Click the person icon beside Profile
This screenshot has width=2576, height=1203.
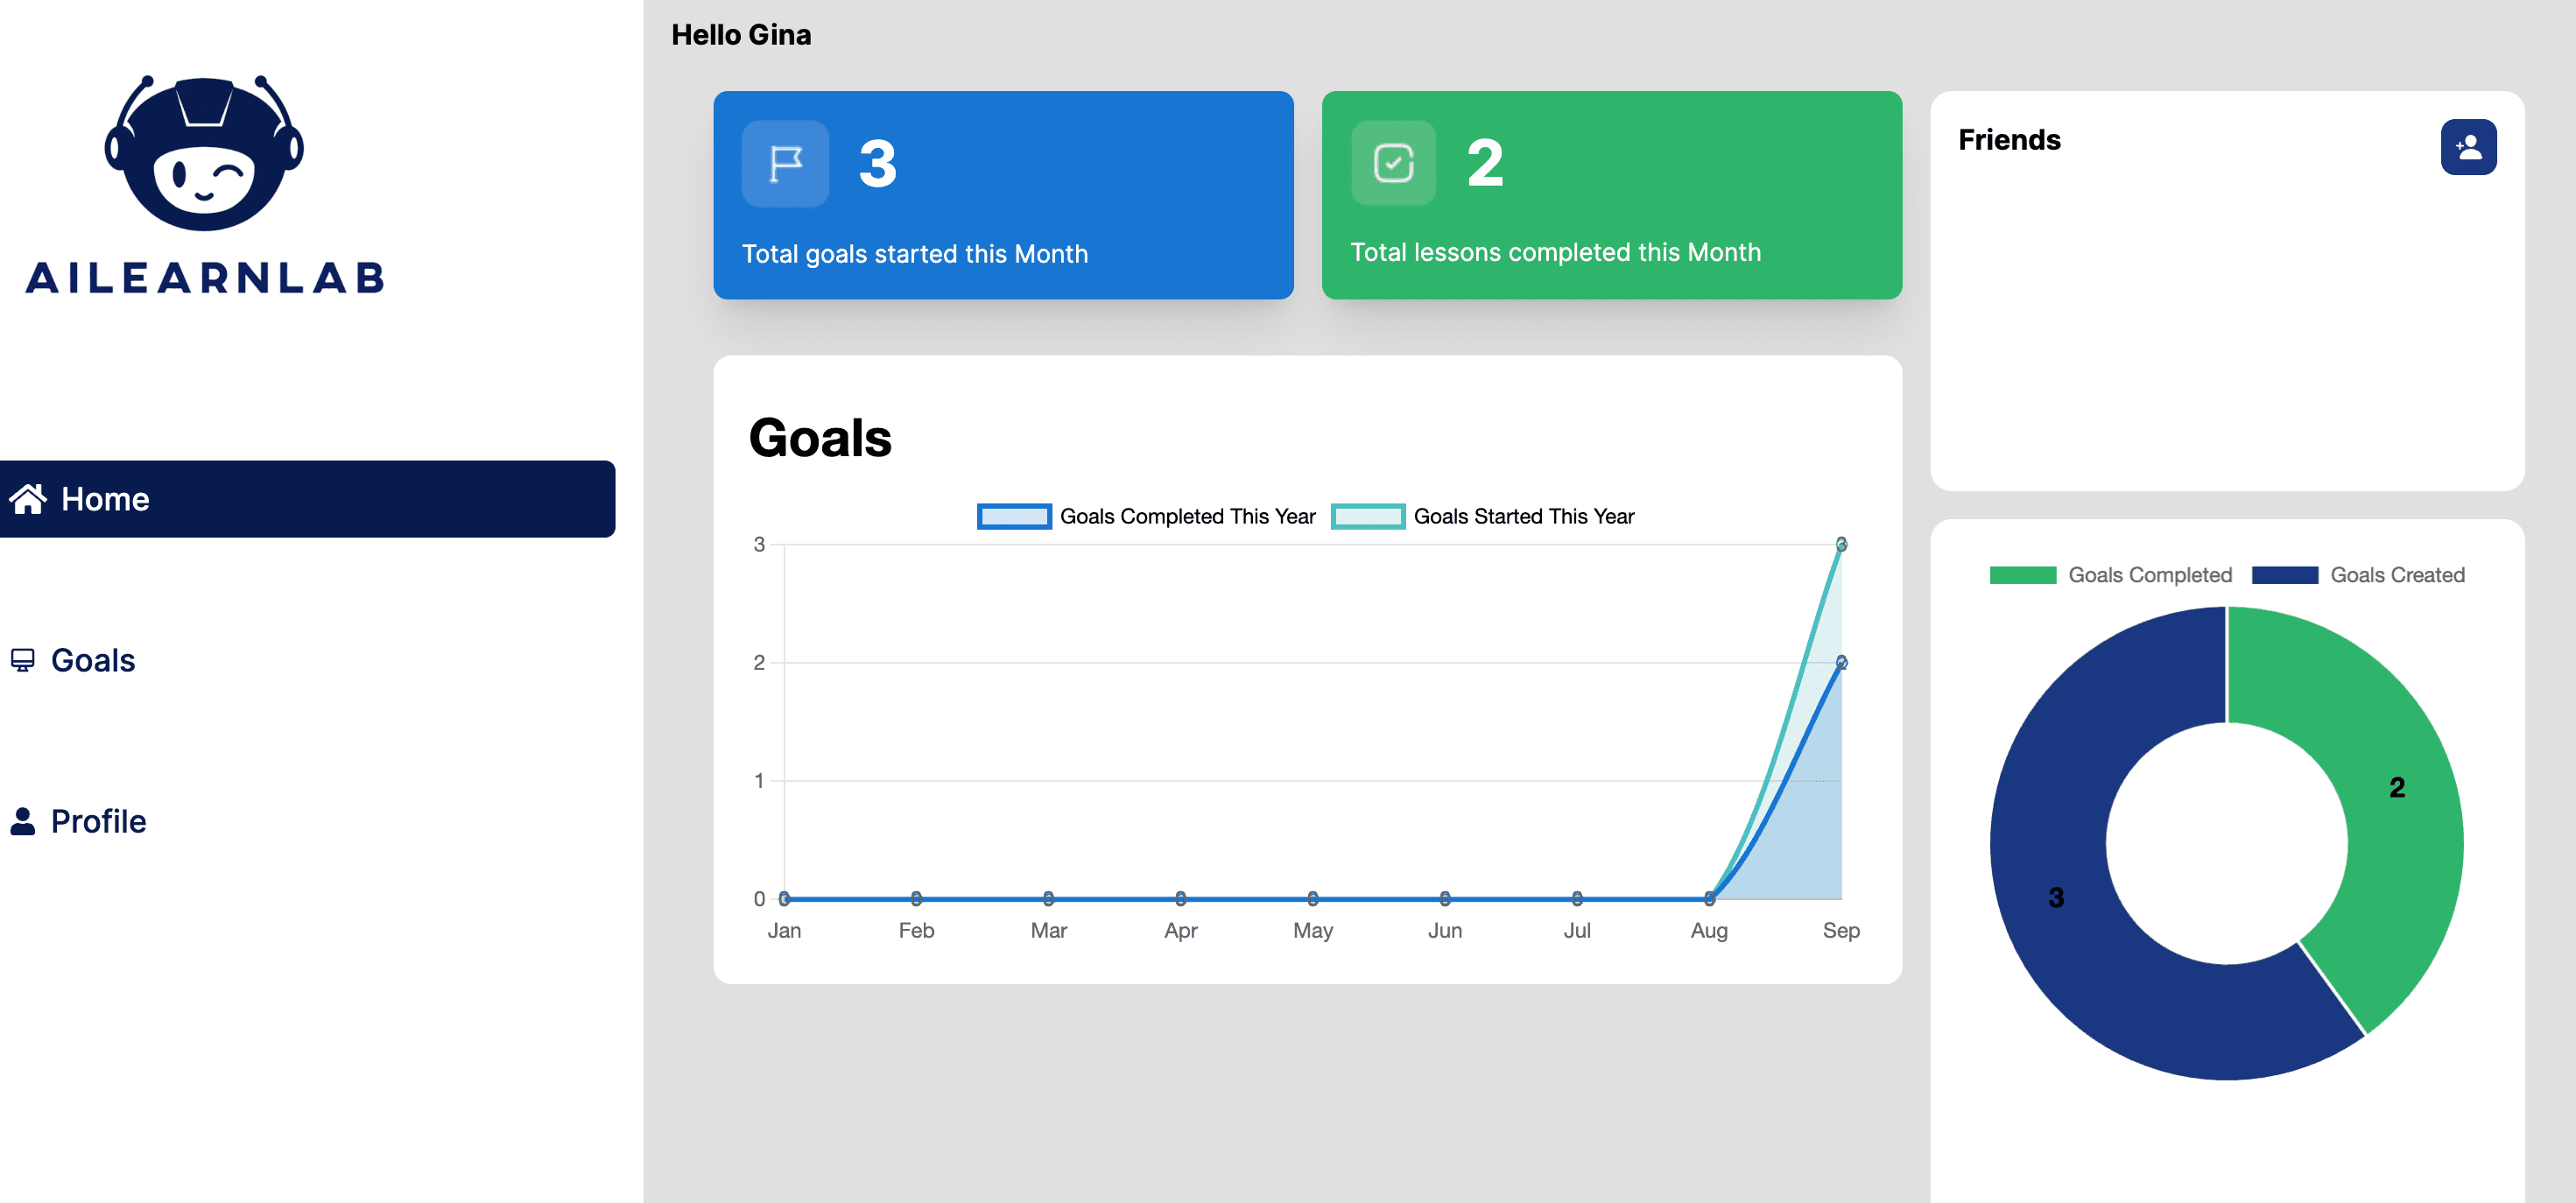click(23, 821)
